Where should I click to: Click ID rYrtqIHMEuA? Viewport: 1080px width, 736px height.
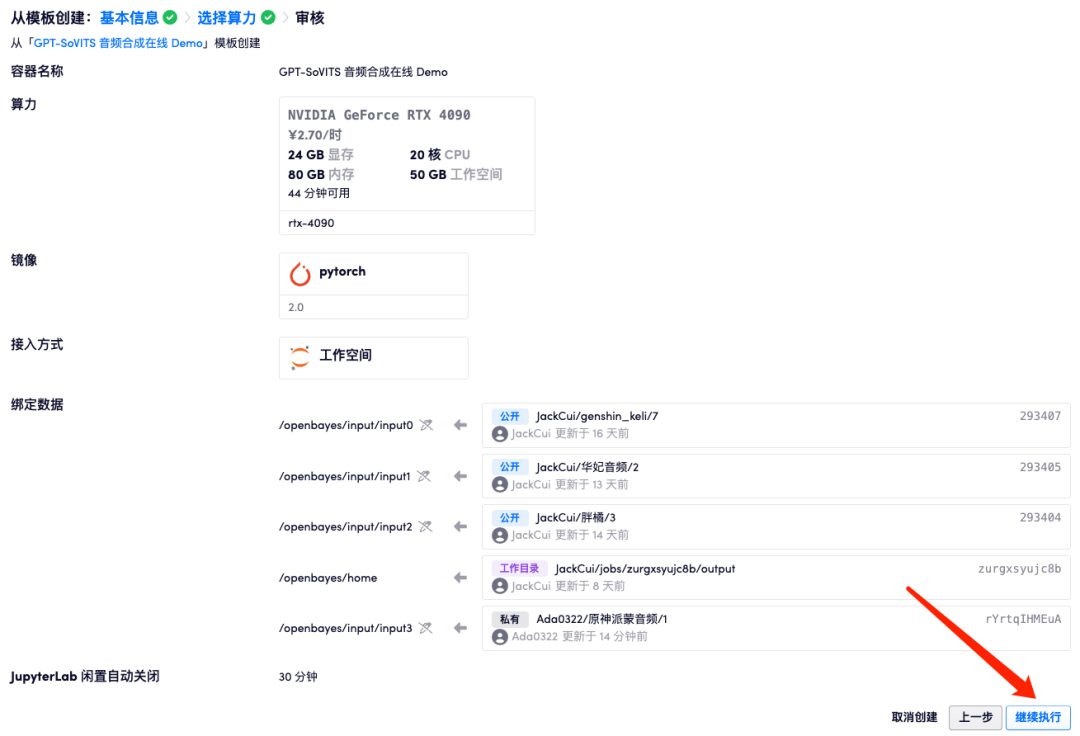(x=1024, y=619)
